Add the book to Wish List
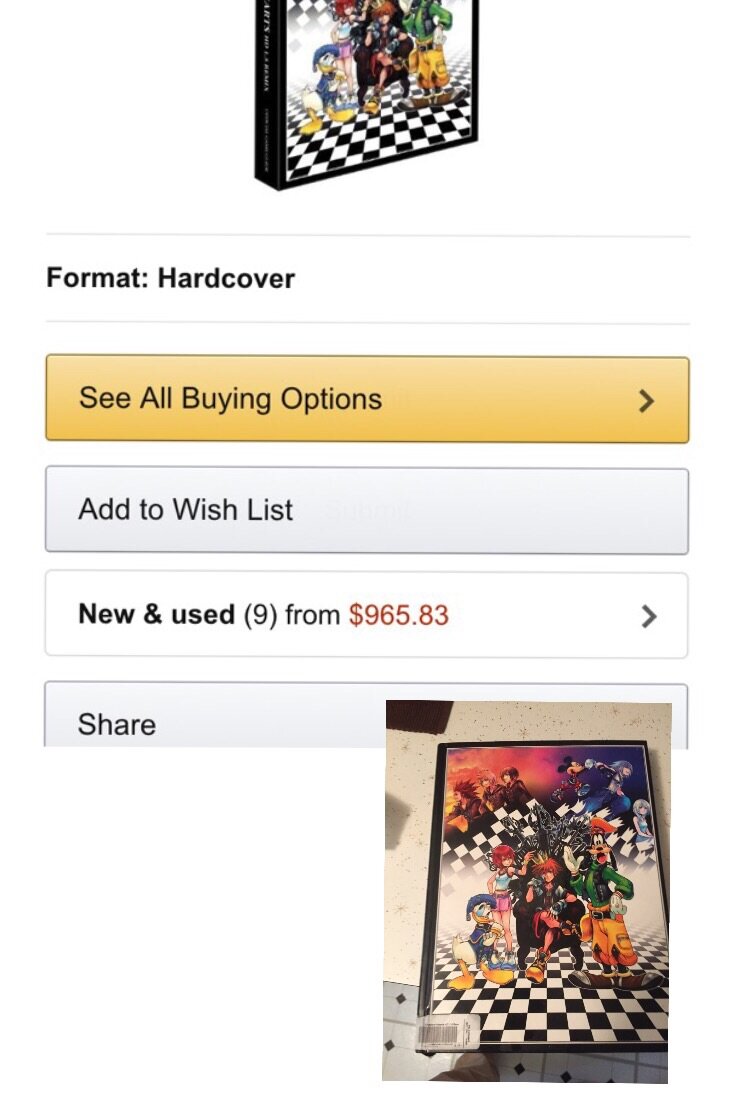 367,511
